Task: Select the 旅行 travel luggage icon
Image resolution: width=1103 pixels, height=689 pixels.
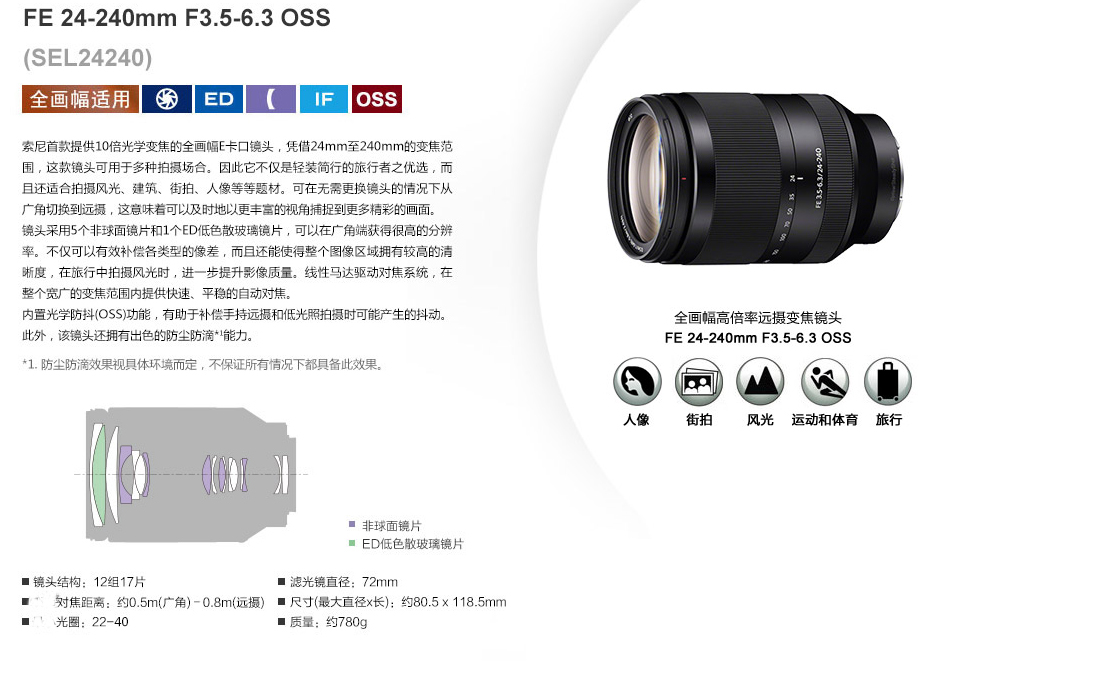Action: pos(888,381)
